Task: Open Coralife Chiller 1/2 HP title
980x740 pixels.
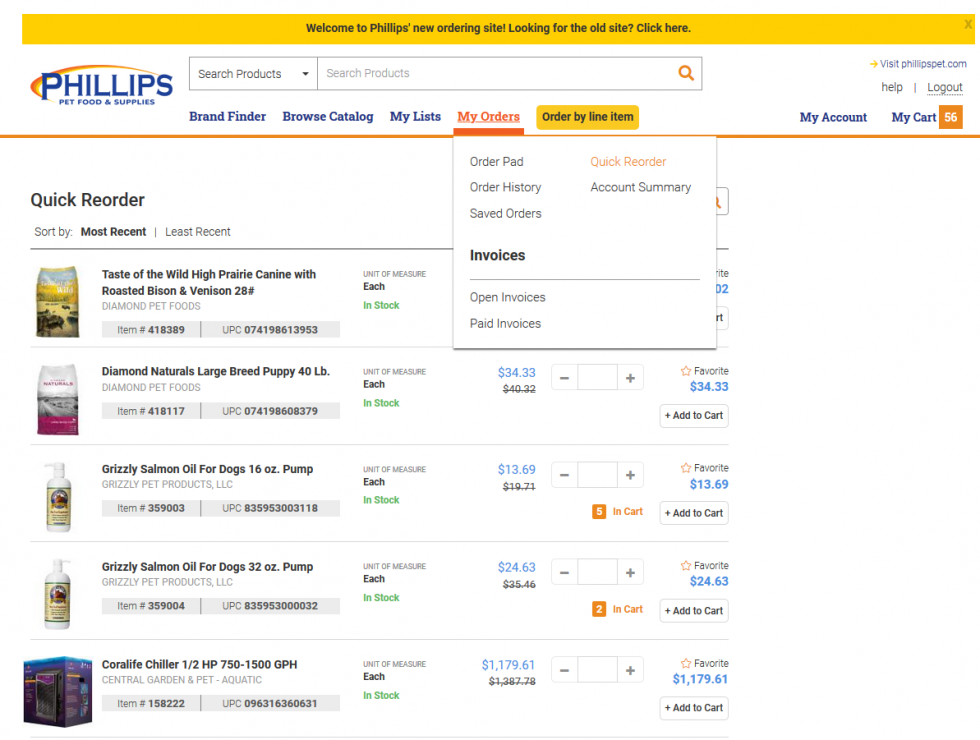Action: click(x=199, y=664)
